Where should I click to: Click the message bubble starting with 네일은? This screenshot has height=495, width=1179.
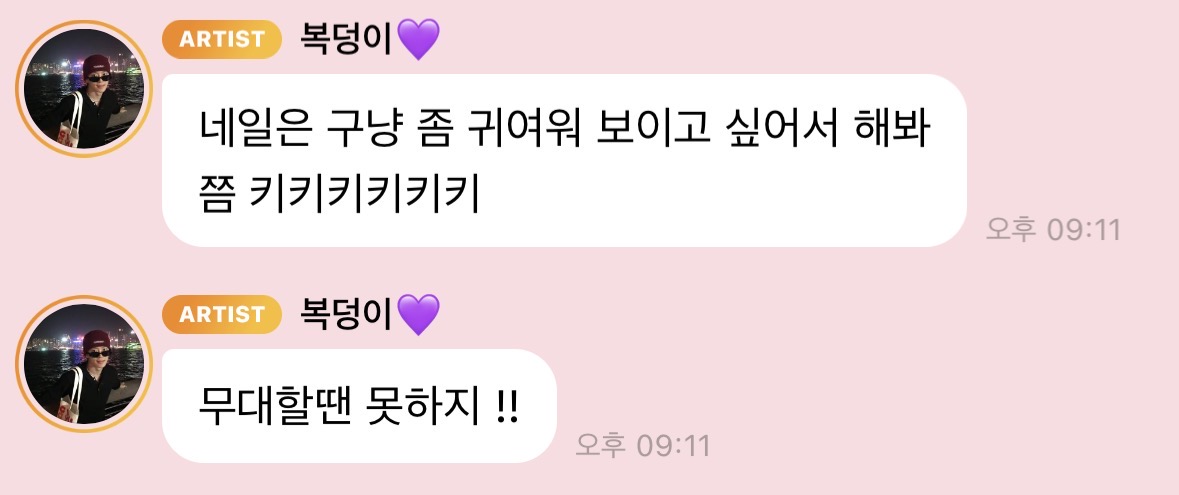(564, 160)
